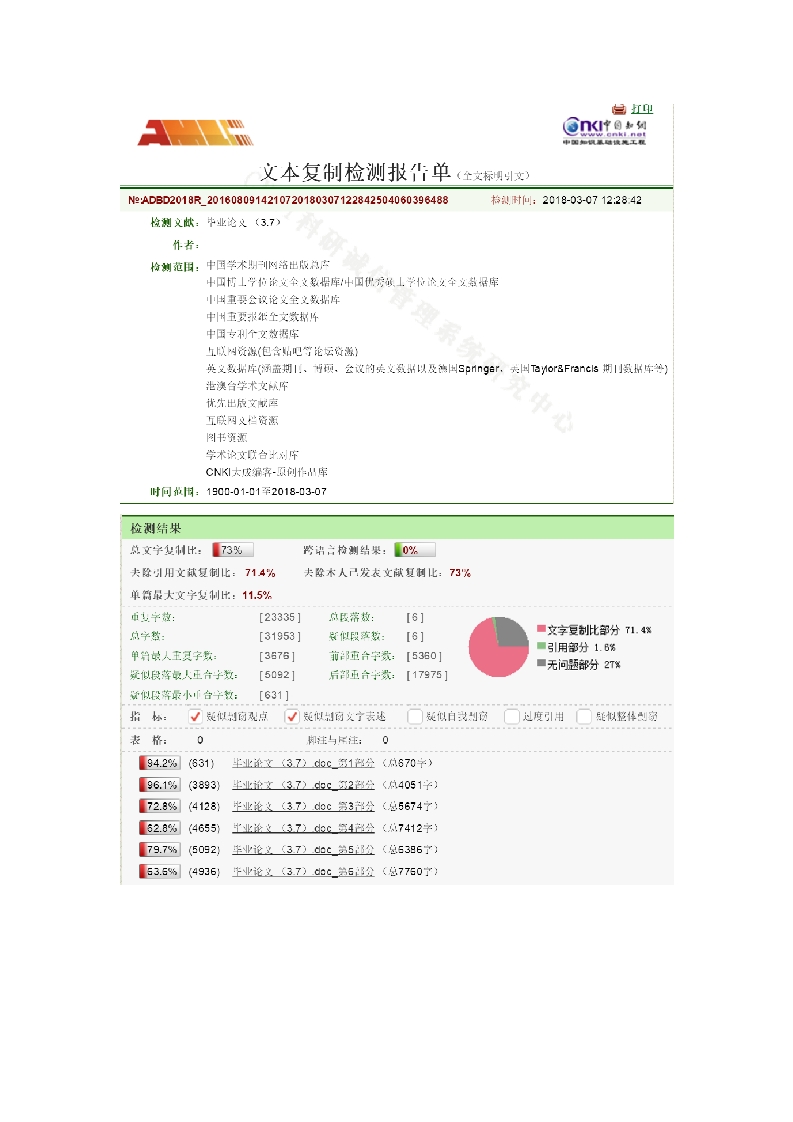The image size is (793, 1122).
Task: Click the printer icon at top right
Action: tap(619, 109)
